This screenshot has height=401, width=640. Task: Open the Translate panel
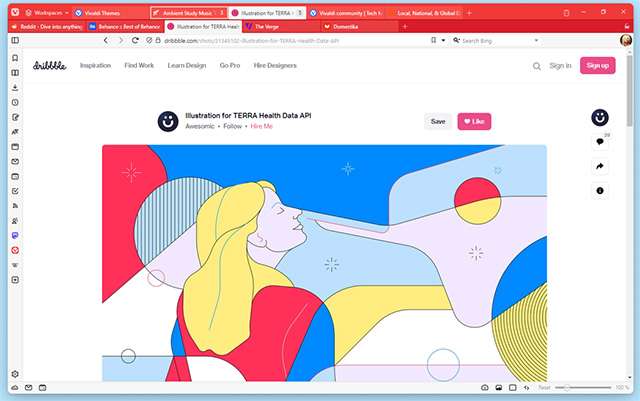pos(15,132)
